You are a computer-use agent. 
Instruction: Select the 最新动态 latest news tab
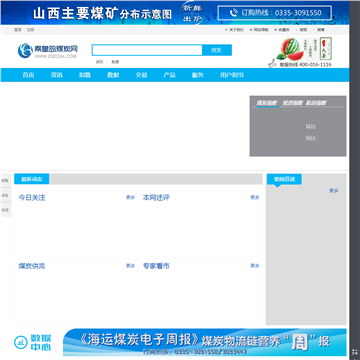click(x=32, y=179)
